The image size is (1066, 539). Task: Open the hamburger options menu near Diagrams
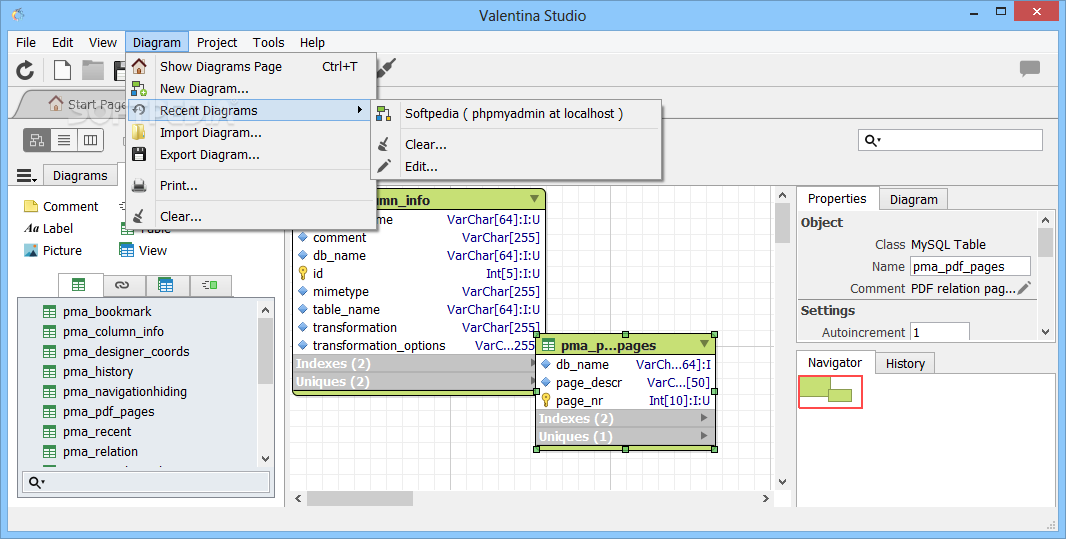(x=27, y=176)
